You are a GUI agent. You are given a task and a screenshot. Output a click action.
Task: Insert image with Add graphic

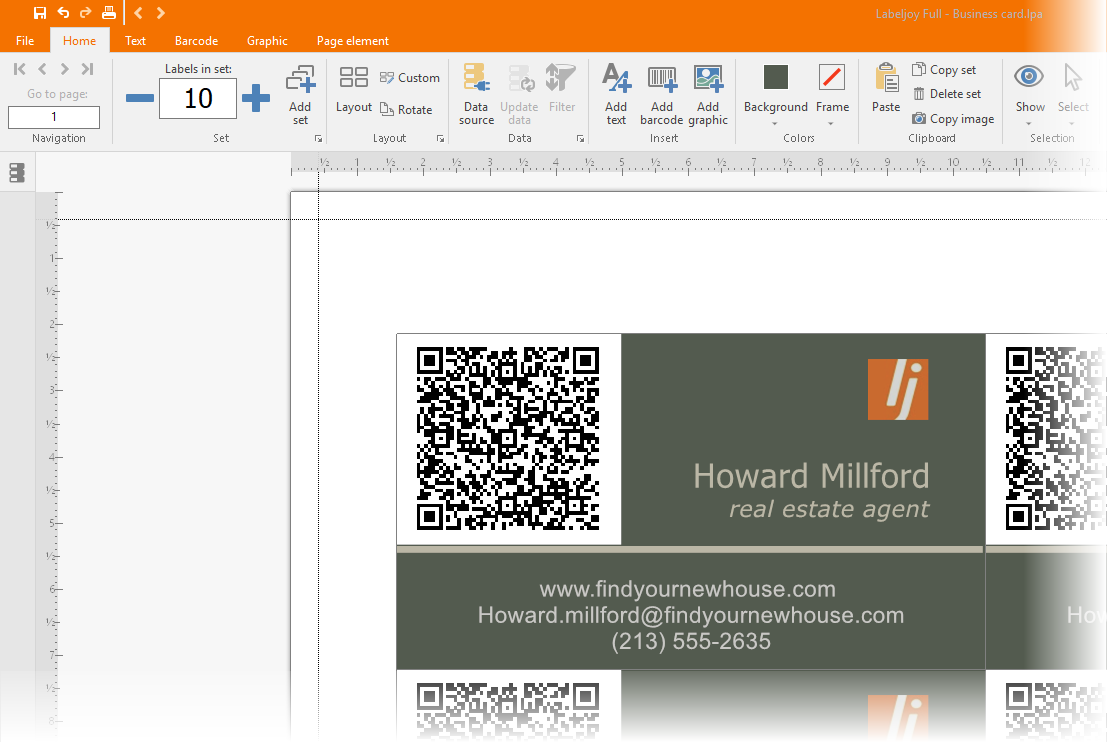point(708,95)
